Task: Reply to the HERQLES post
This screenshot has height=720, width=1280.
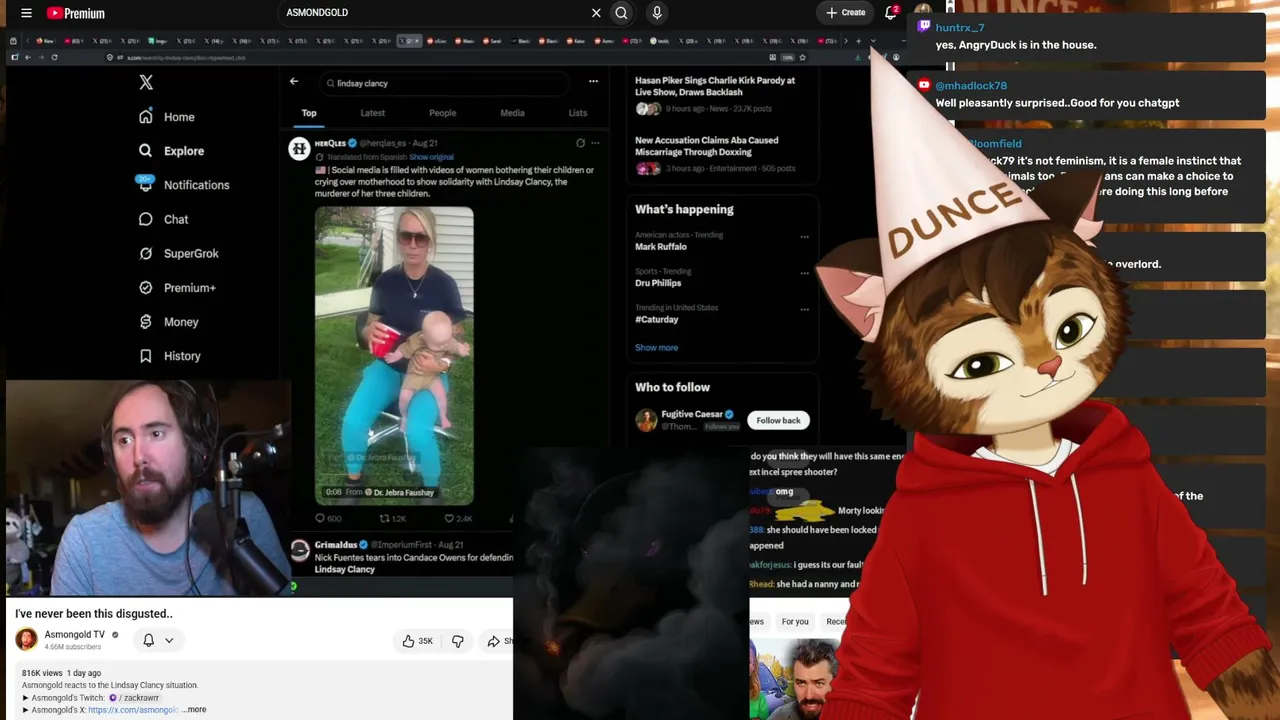Action: (328, 518)
